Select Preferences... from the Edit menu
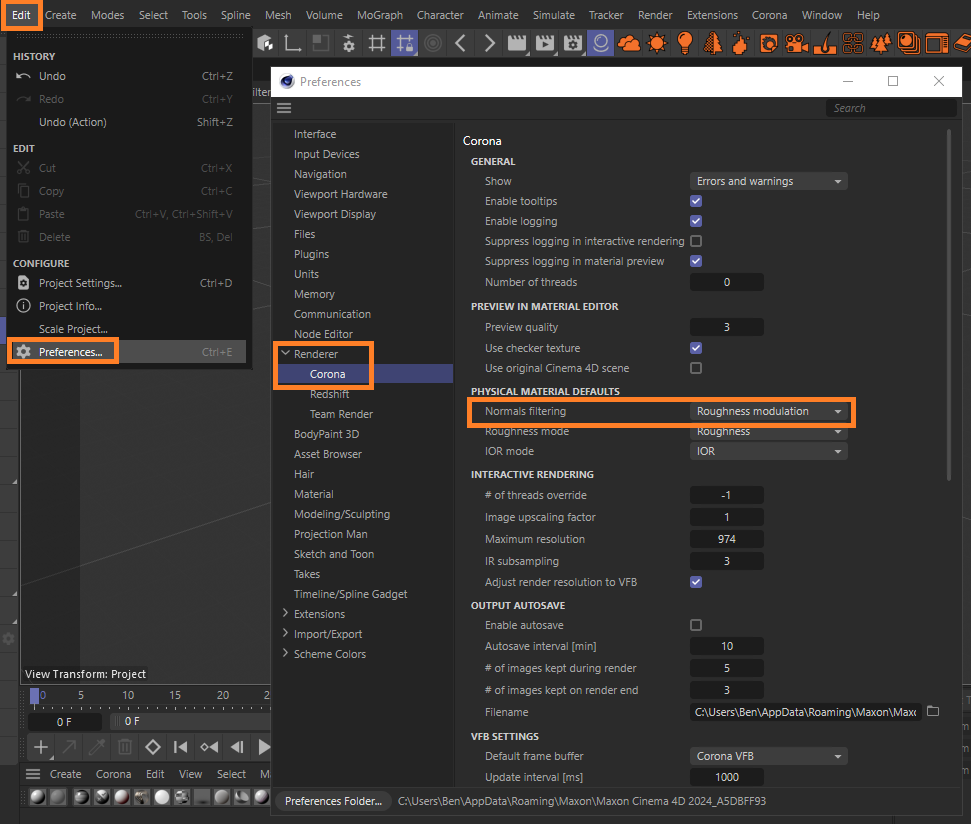 [x=126, y=352]
